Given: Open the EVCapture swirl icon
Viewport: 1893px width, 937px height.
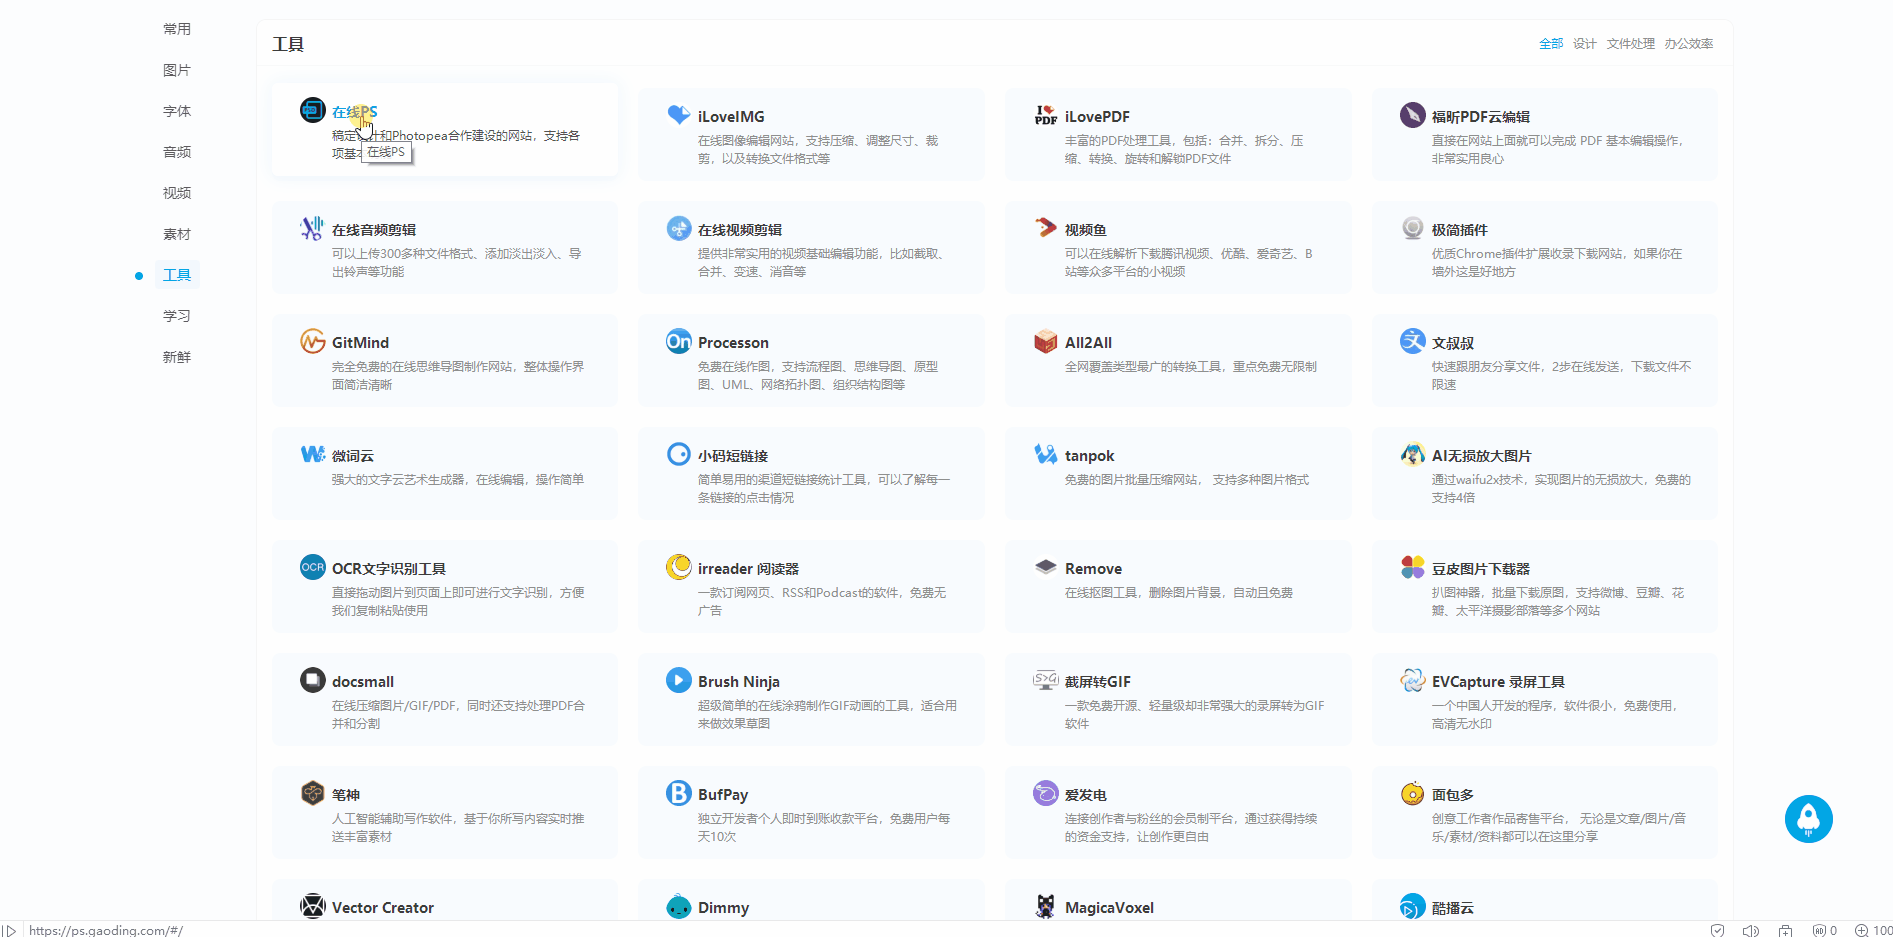Looking at the screenshot, I should (1413, 680).
